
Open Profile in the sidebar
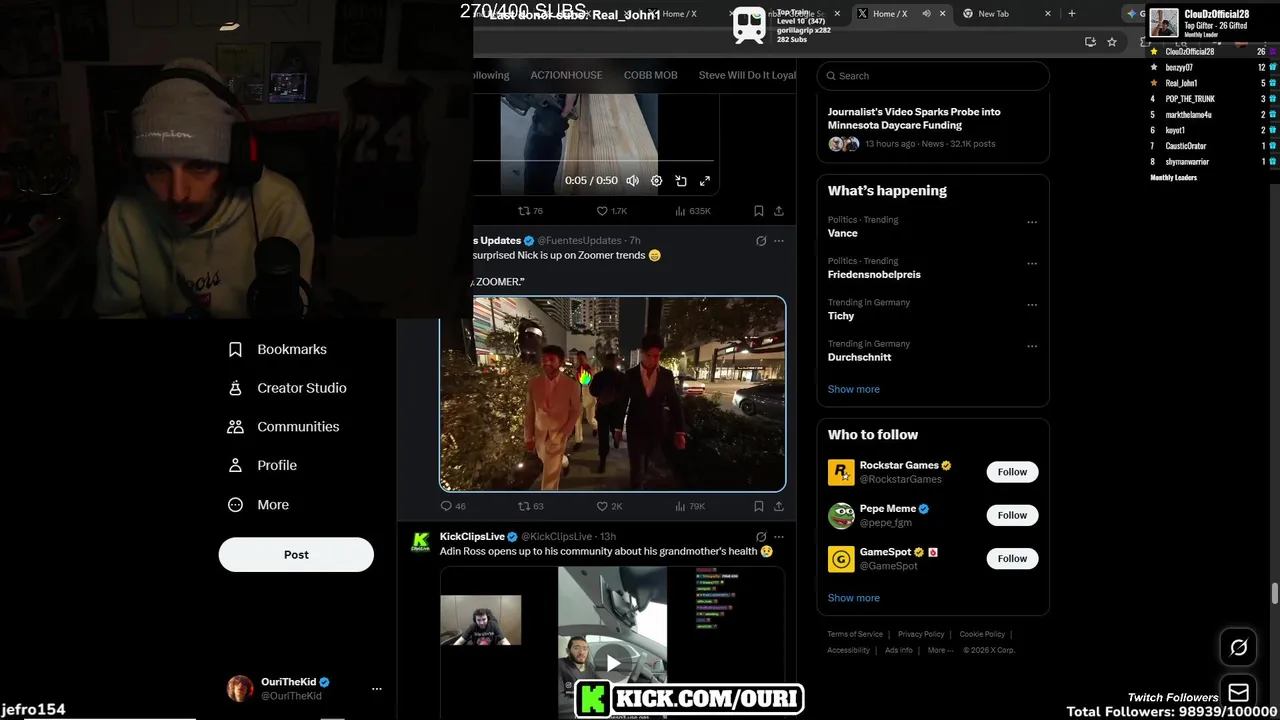point(262,465)
